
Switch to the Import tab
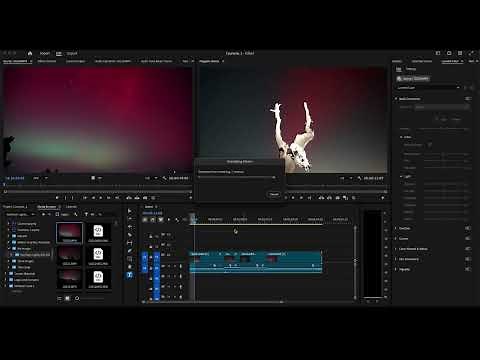click(x=45, y=53)
